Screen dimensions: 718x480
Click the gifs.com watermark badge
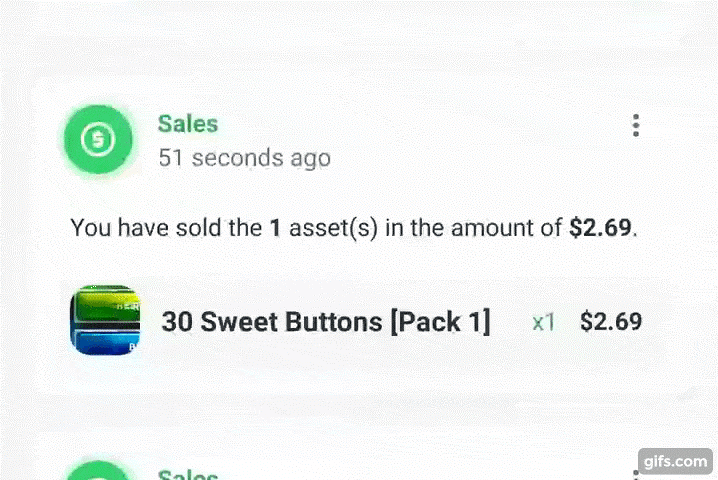coord(675,461)
